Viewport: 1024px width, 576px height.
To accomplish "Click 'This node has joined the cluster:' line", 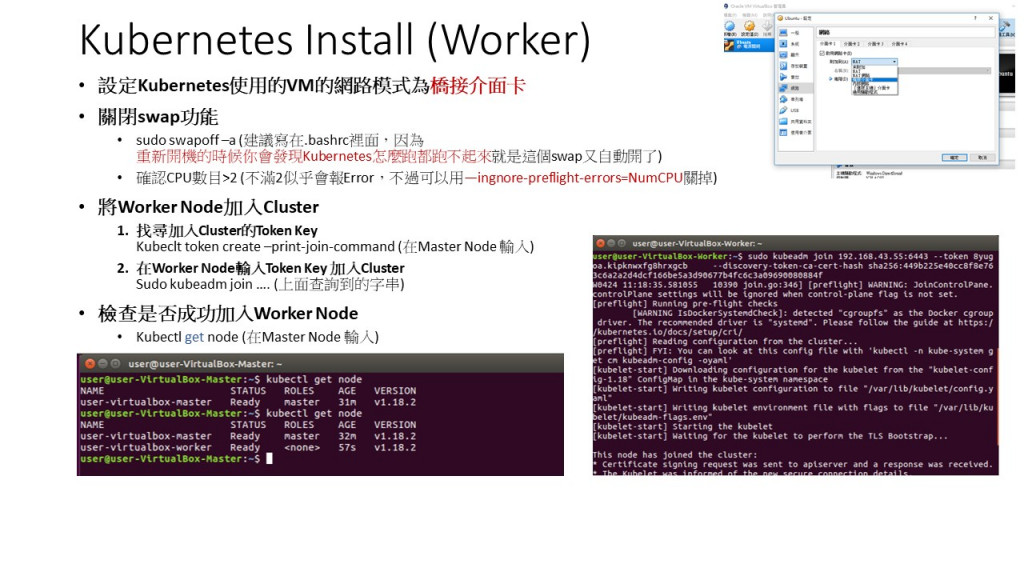I will [675, 455].
